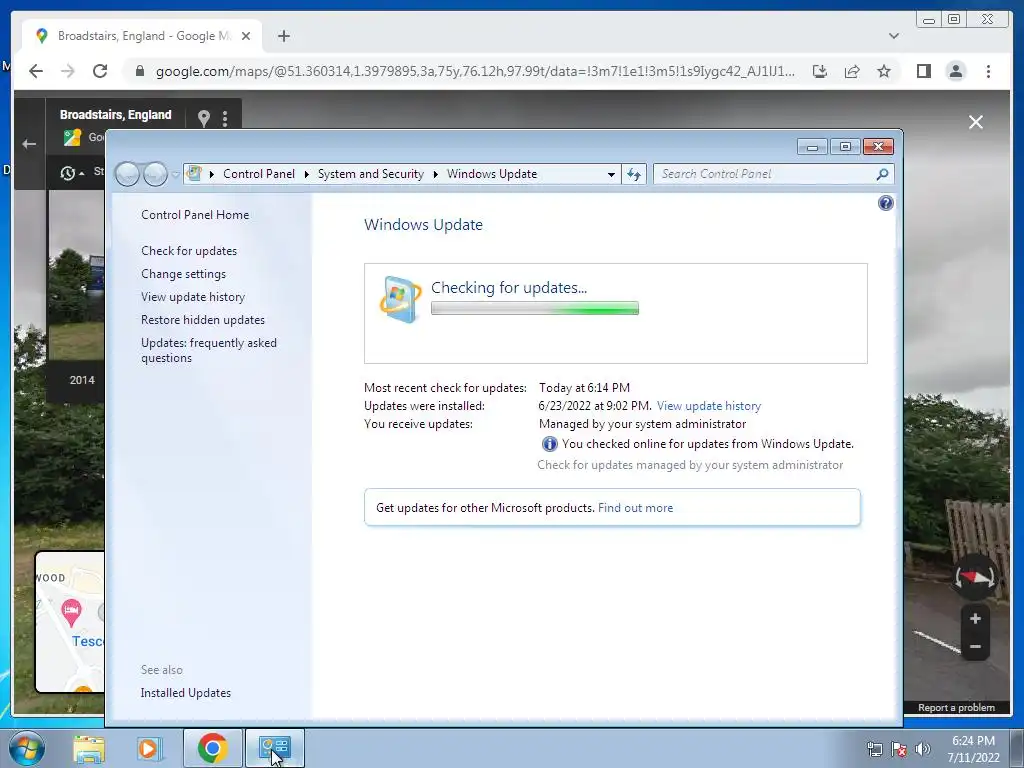
Task: Select the Broadstairs, England Google Maps tab
Action: [142, 36]
